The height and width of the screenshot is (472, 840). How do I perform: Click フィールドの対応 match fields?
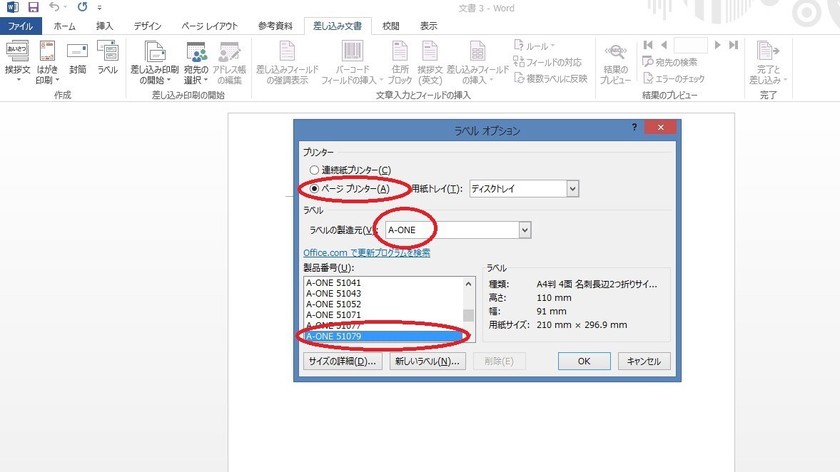click(547, 62)
